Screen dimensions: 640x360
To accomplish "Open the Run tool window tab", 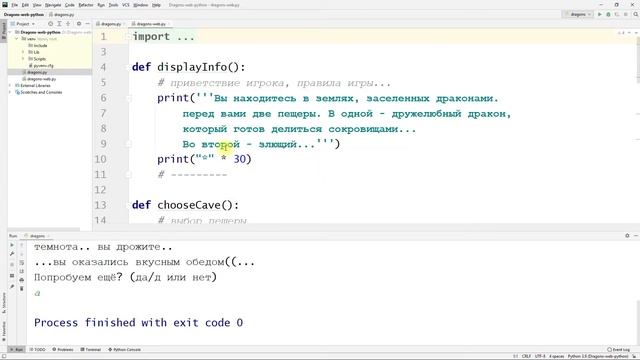I will click(x=17, y=349).
